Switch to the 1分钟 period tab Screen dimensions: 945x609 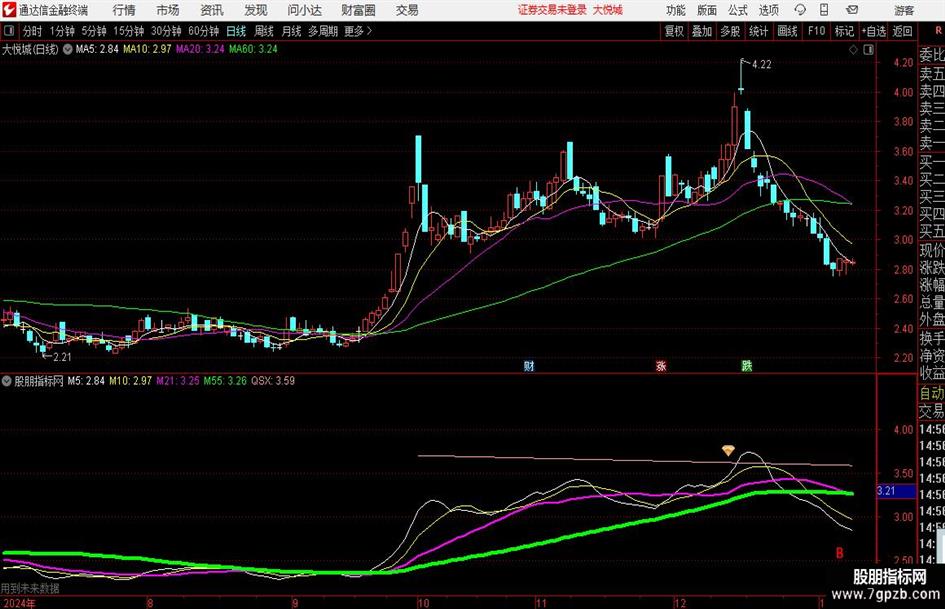(61, 31)
